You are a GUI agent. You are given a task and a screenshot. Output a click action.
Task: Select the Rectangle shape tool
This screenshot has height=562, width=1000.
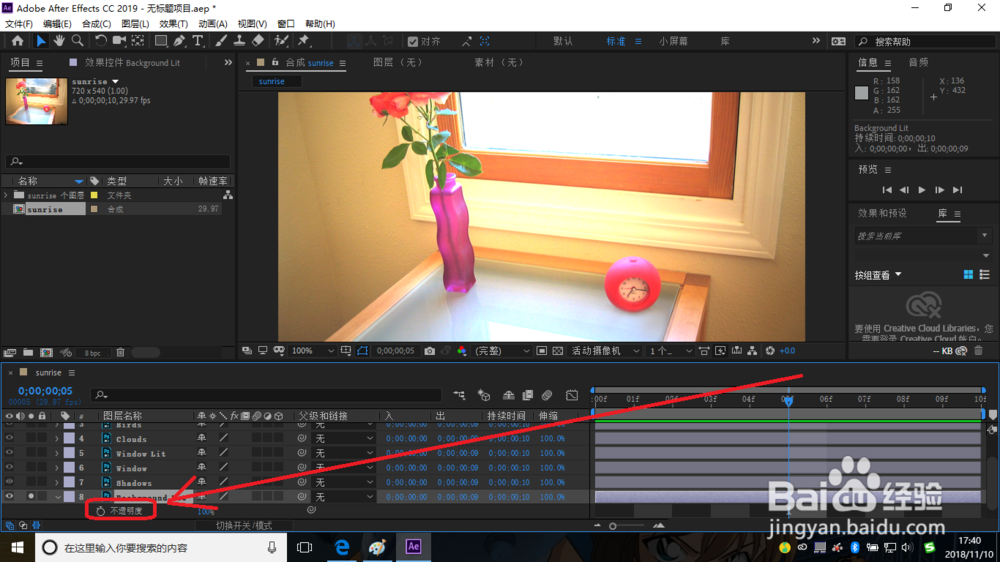161,41
